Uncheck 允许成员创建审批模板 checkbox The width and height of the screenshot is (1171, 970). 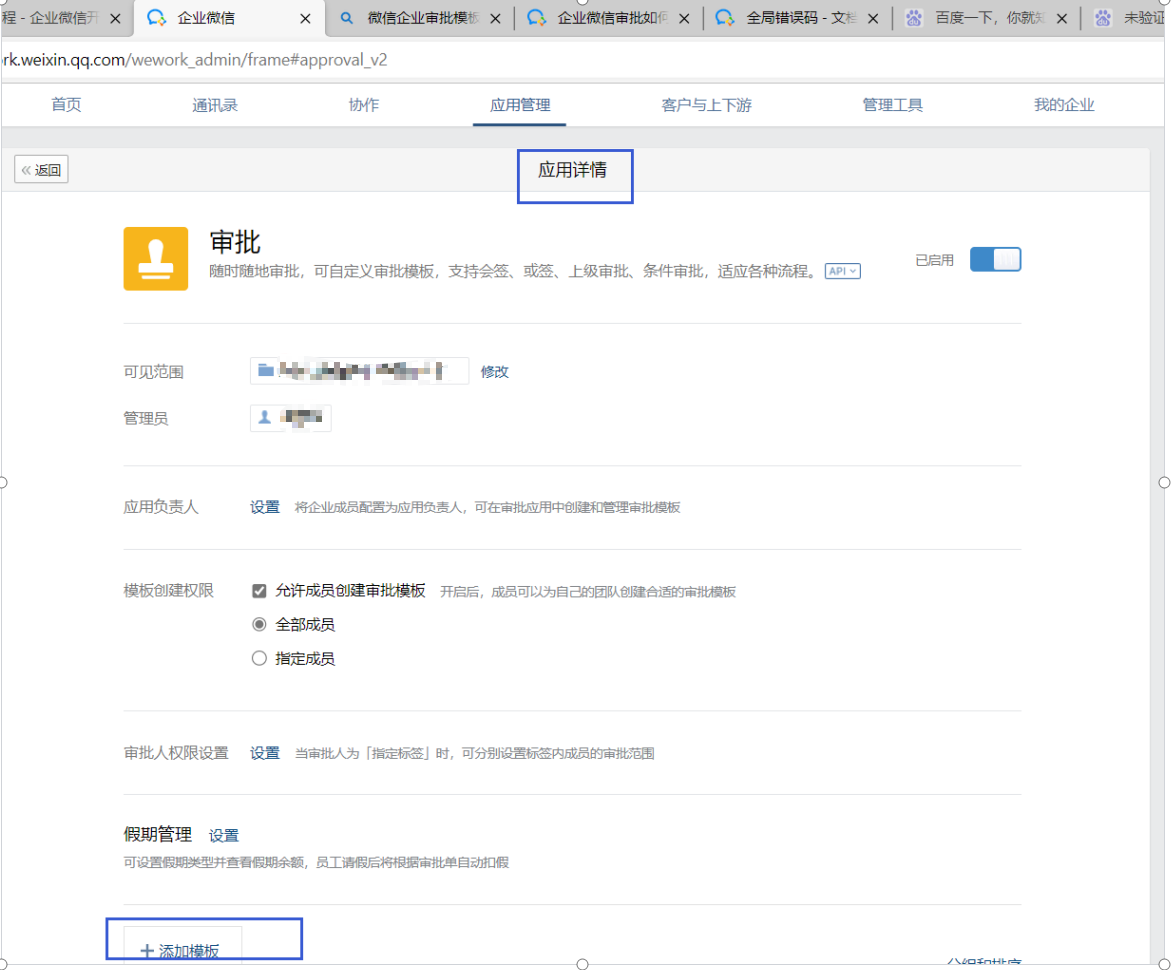point(259,591)
